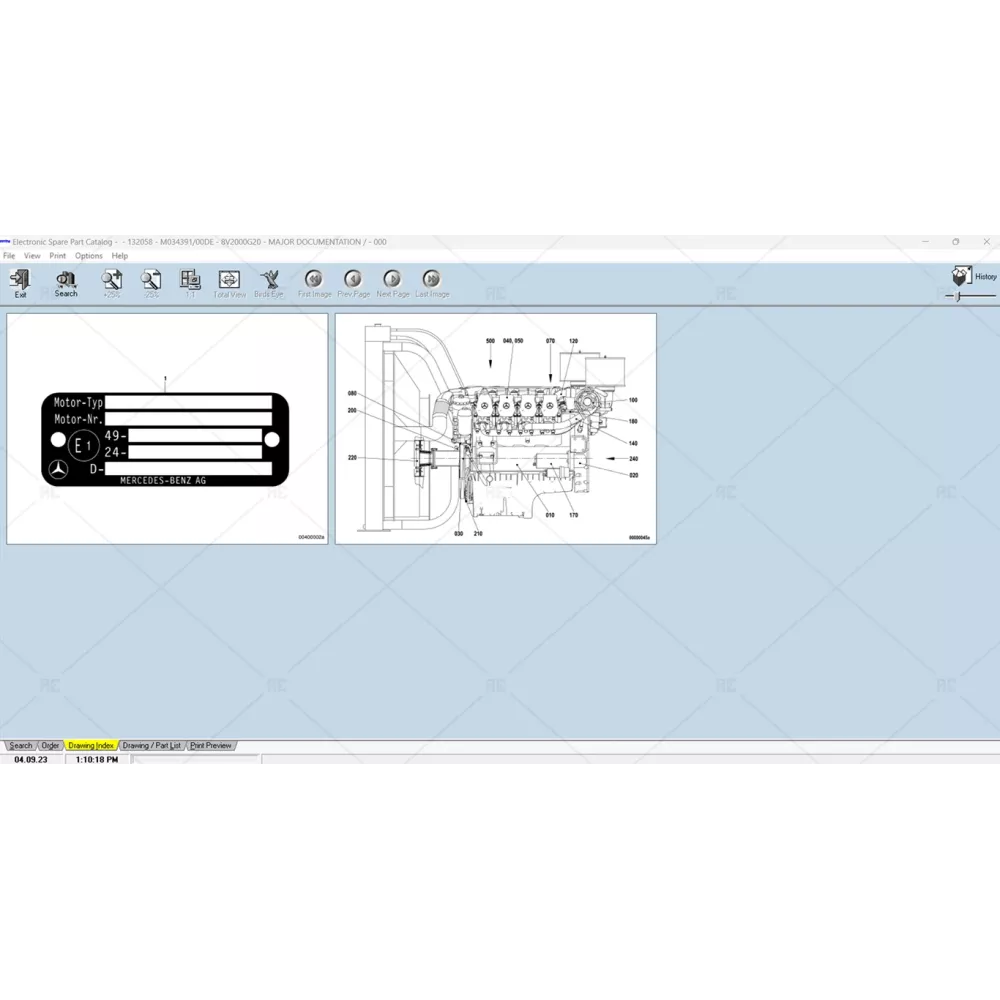Switch to the Print Preview tab

pyautogui.click(x=211, y=746)
